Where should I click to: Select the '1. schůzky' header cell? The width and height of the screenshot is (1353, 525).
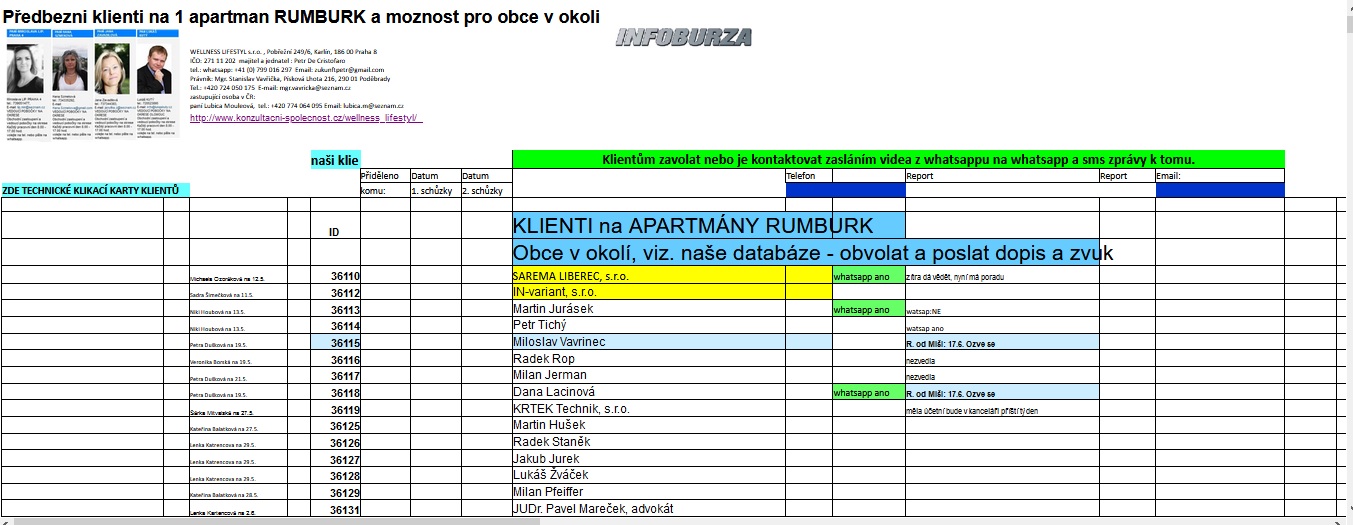(x=435, y=190)
